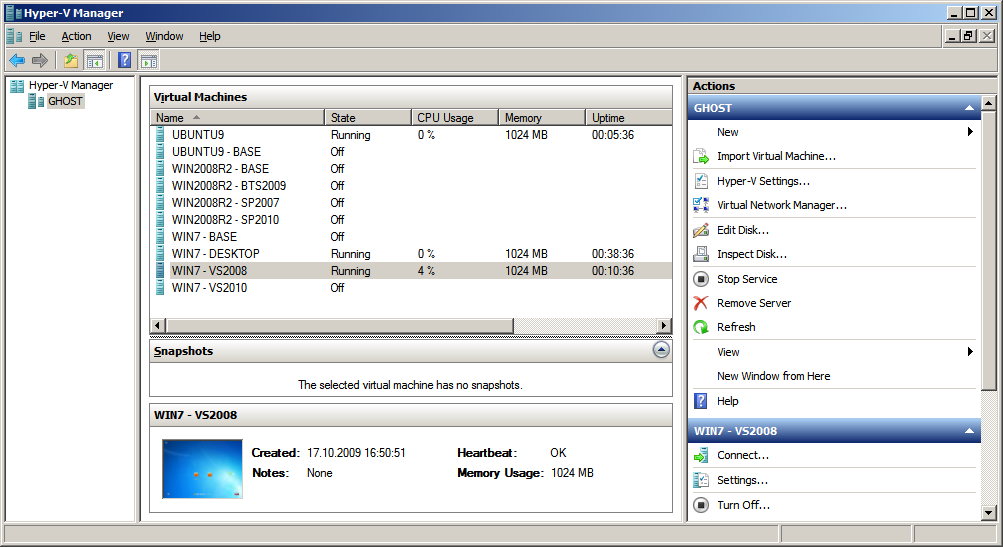Go back with the blue Back arrow

coord(17,61)
